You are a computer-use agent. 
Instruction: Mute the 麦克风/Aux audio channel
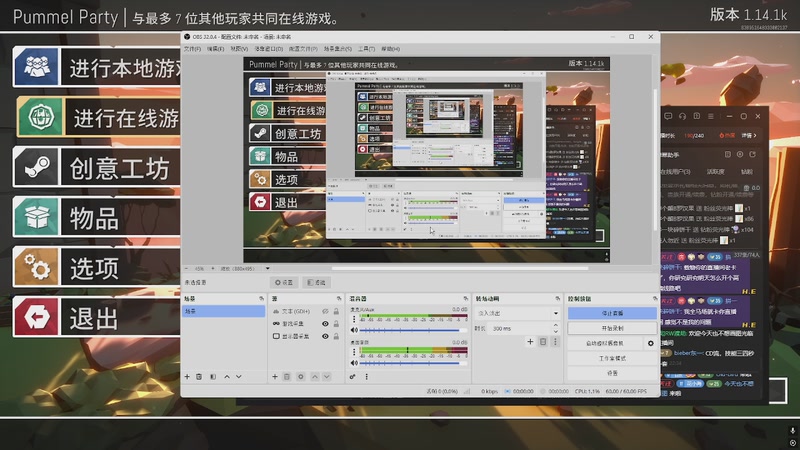(354, 330)
